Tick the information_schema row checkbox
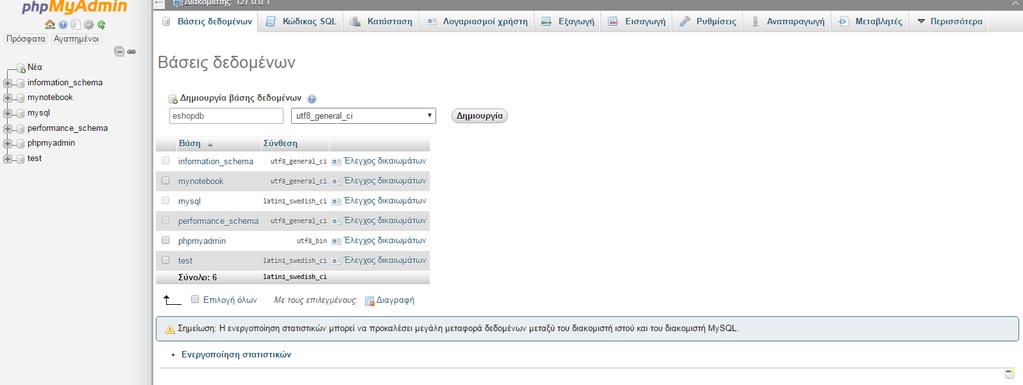The width and height of the screenshot is (1023, 385). (165, 161)
